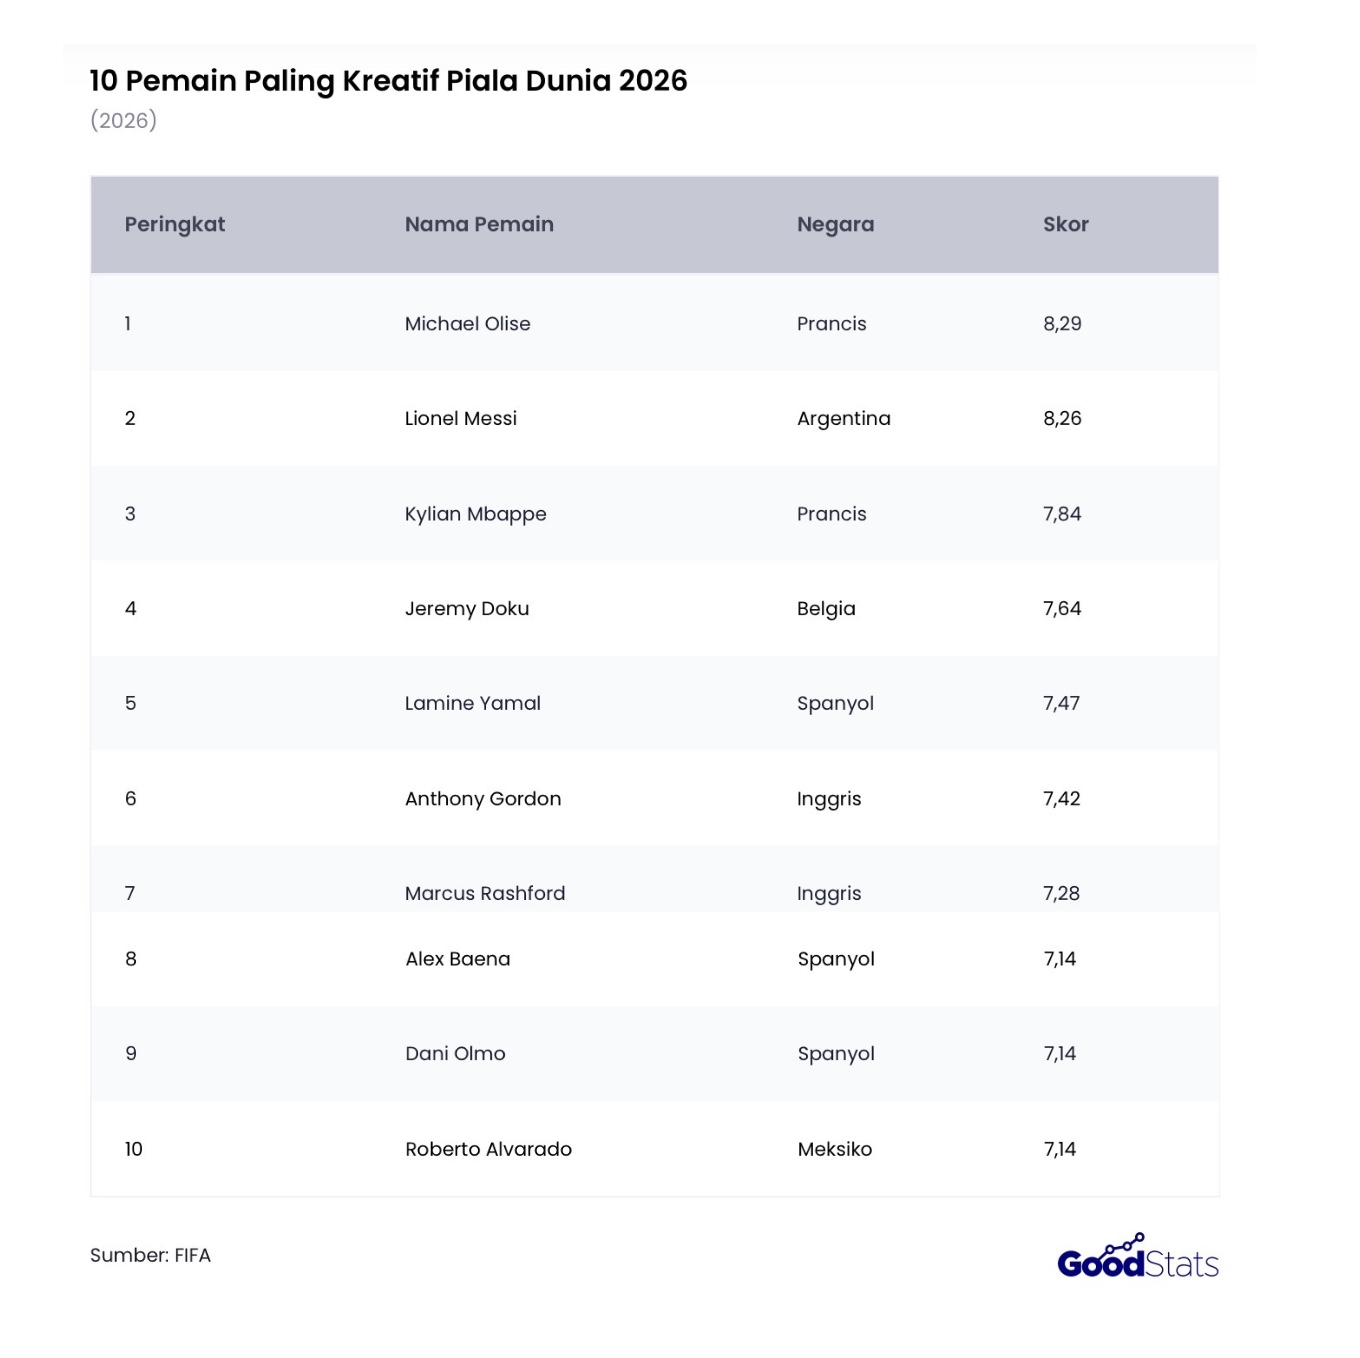Select Lamine Yamal in the list
Viewport: 1360px width, 1358px height.
[472, 703]
